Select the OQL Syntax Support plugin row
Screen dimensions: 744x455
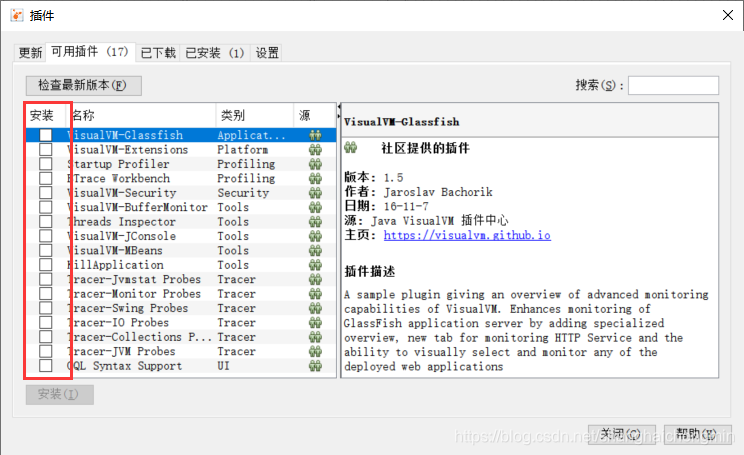pyautogui.click(x=181, y=366)
